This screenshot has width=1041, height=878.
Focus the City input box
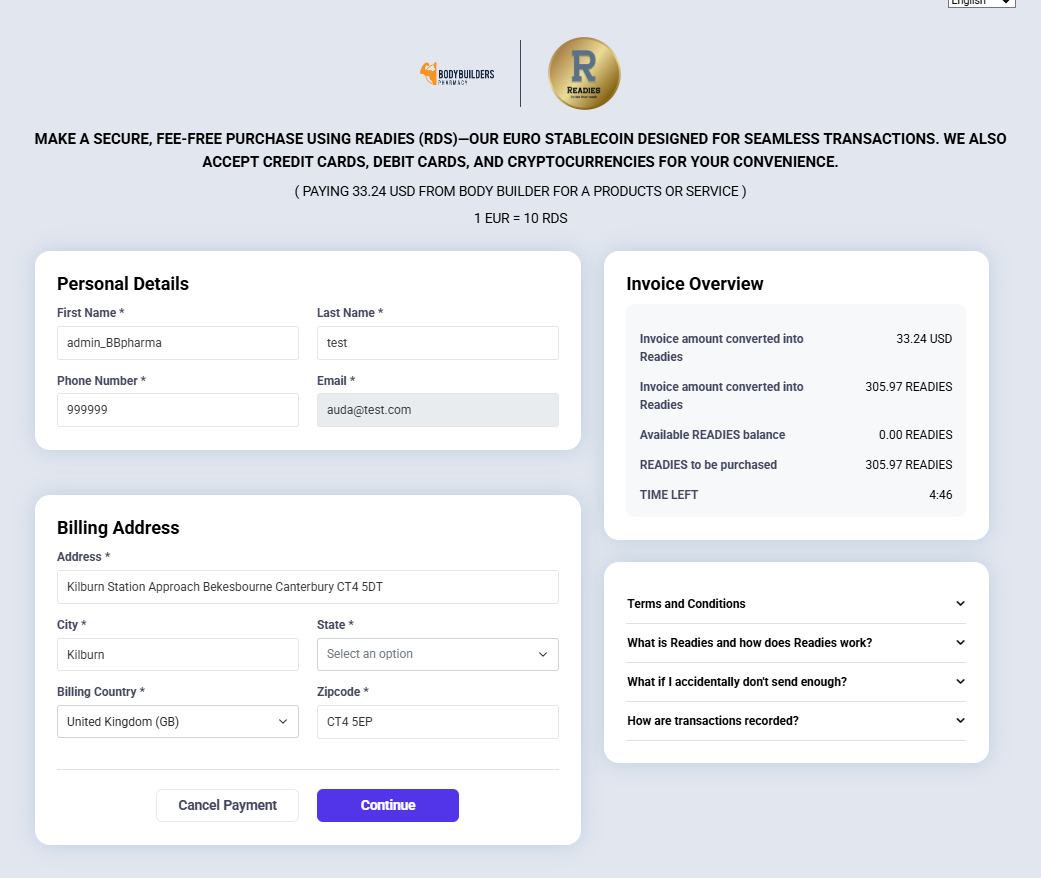(177, 655)
